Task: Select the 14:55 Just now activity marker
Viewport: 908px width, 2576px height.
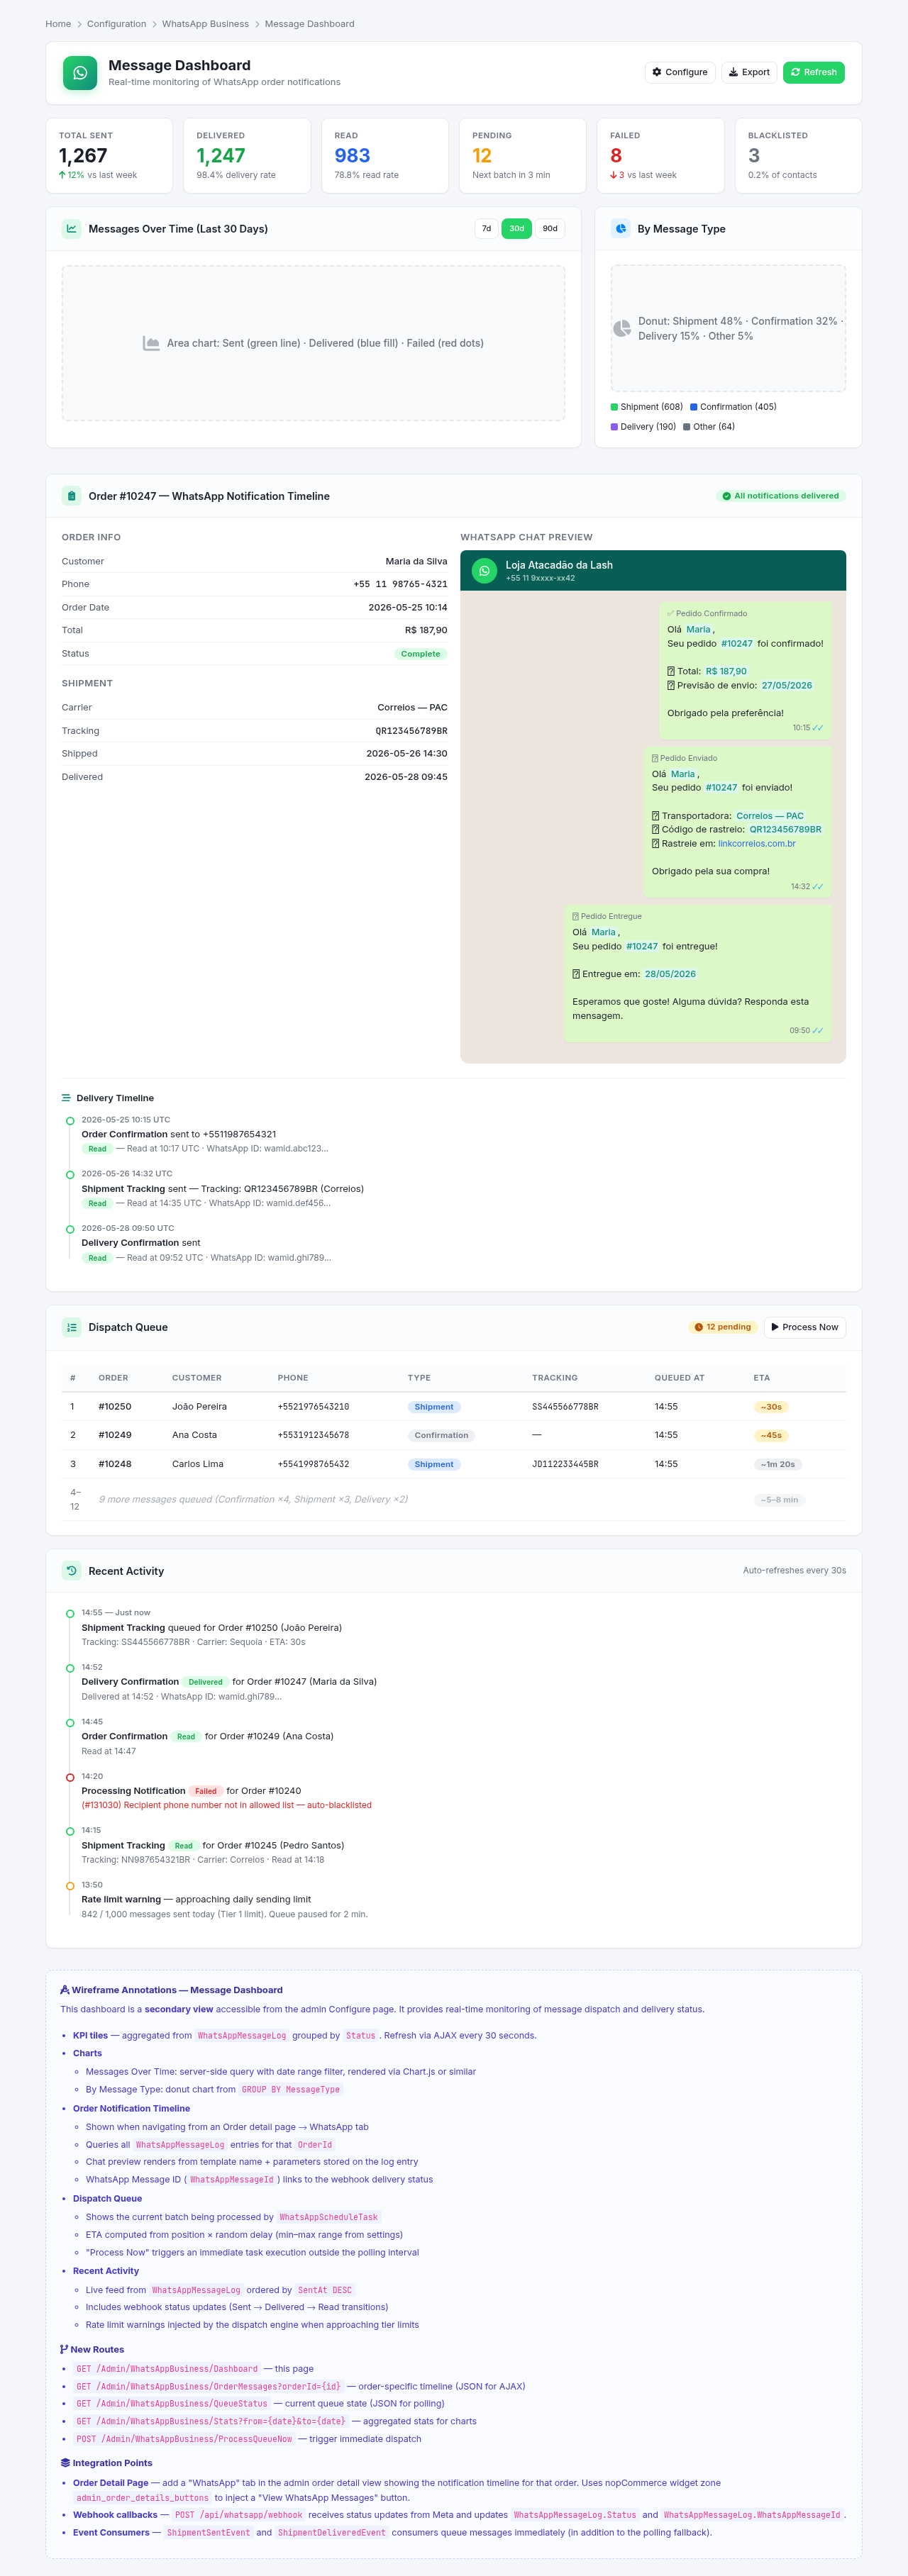Action: (70, 1614)
